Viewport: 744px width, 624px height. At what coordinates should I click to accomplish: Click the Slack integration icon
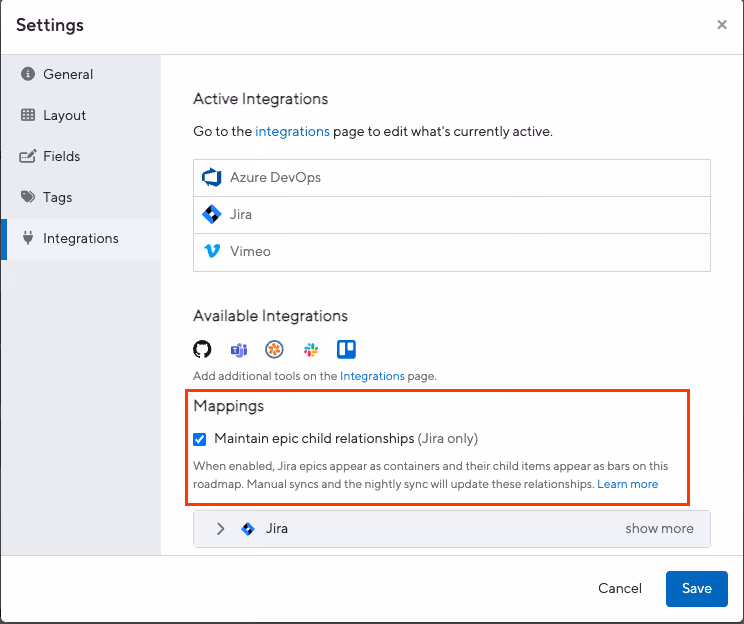[311, 349]
